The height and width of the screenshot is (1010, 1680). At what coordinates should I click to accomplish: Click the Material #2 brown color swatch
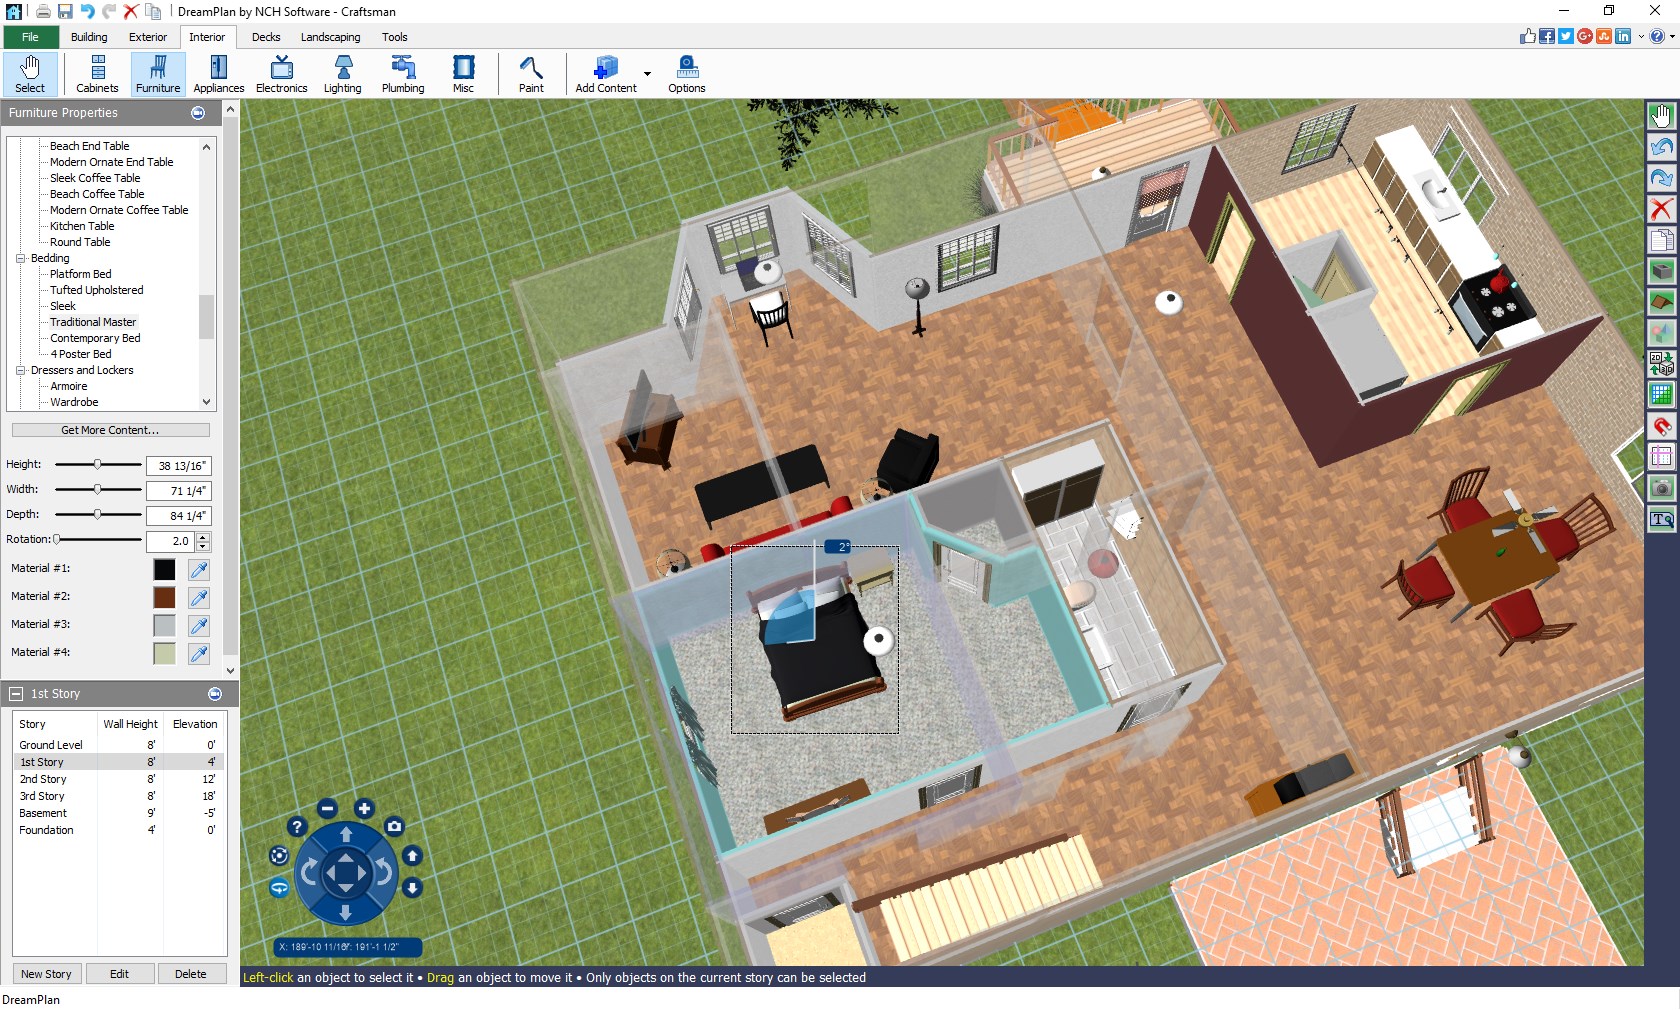tap(164, 597)
